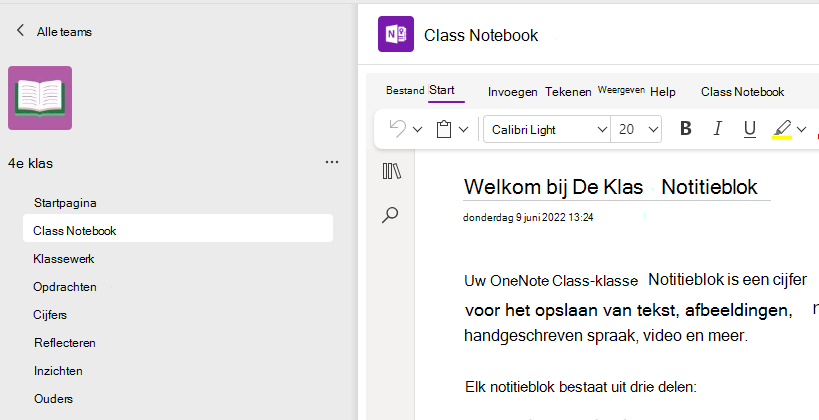Open more options for 4e klas
This screenshot has height=420, width=819.
332,162
